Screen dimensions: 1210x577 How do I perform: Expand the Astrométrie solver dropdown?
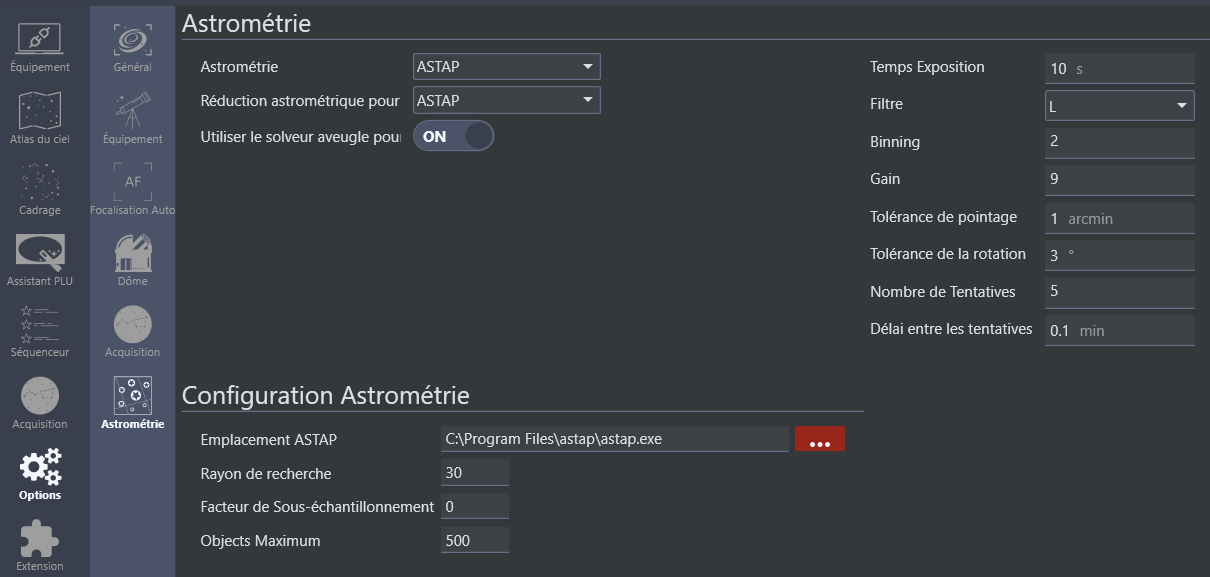[506, 67]
